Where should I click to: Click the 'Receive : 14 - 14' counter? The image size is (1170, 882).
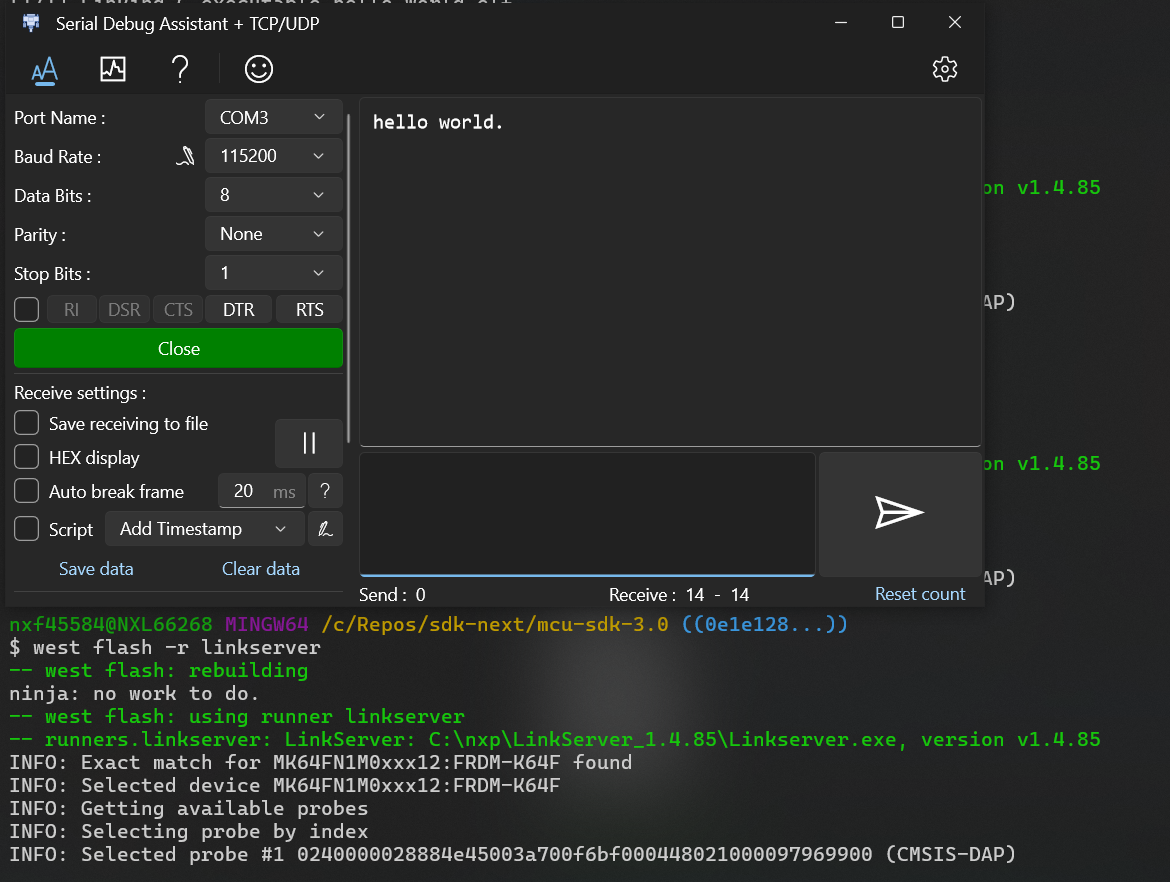(x=679, y=595)
